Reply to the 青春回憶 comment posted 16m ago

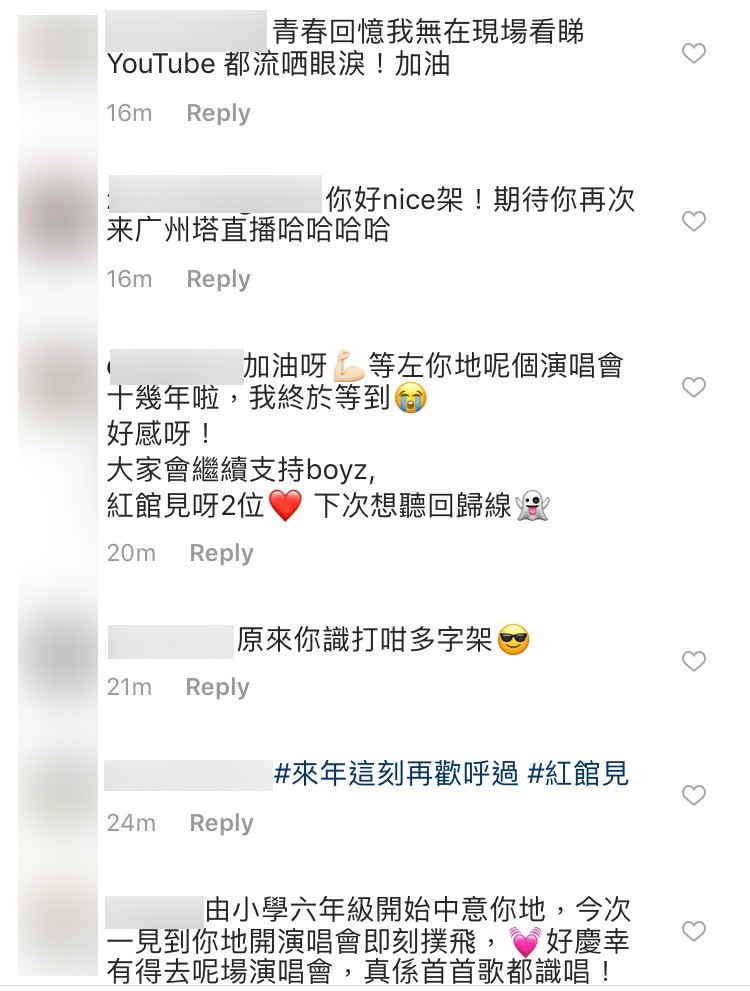[219, 113]
